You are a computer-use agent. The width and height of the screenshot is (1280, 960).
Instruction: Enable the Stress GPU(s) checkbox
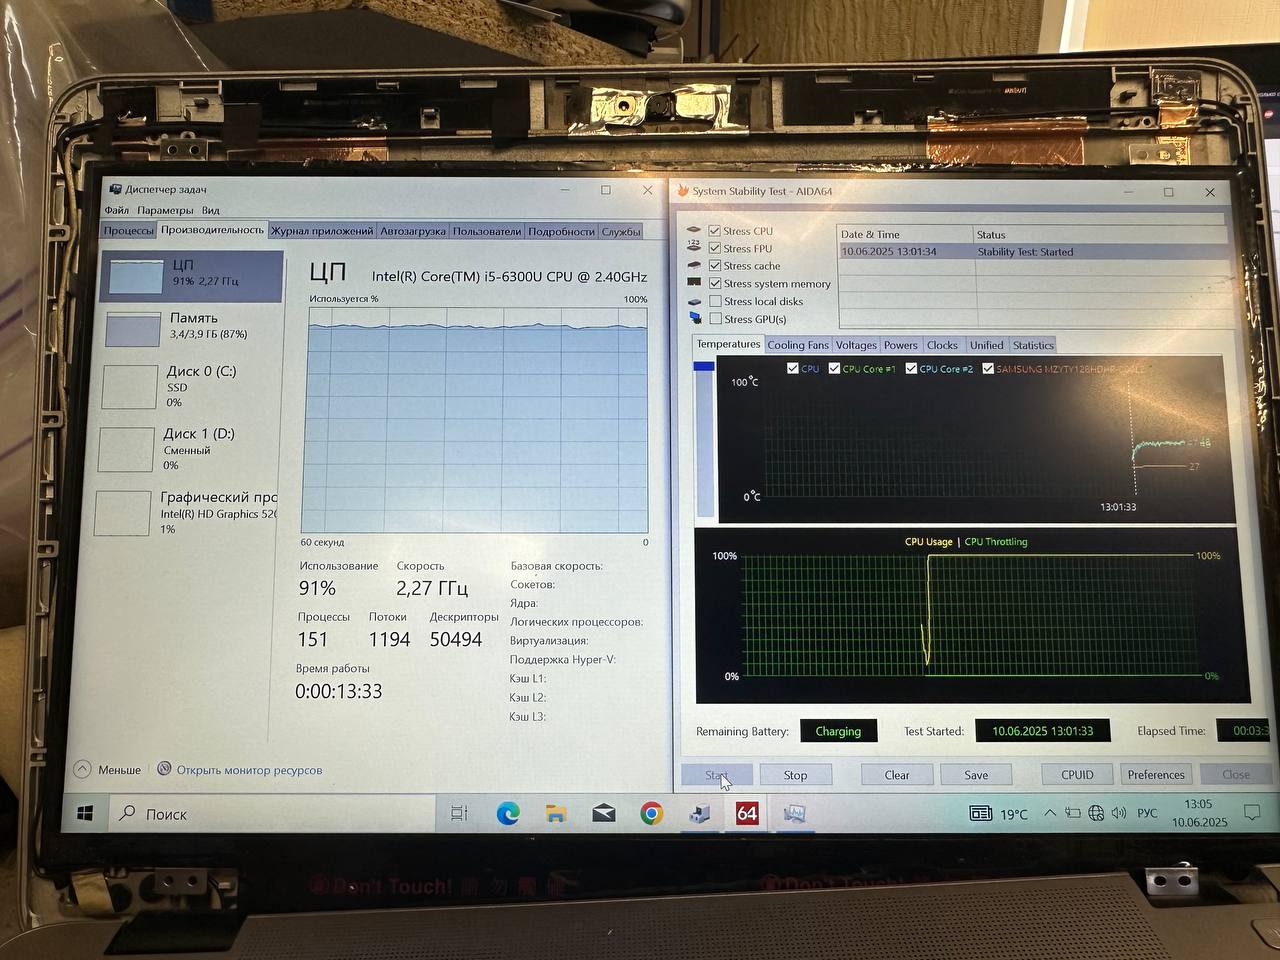(715, 319)
